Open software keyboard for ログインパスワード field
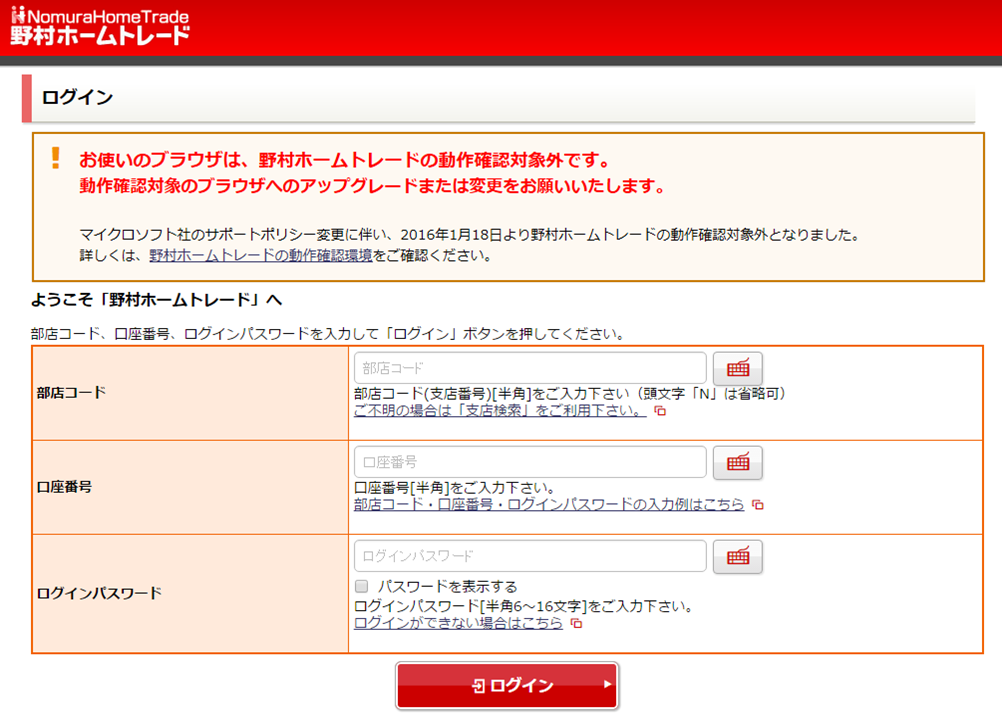 point(737,556)
